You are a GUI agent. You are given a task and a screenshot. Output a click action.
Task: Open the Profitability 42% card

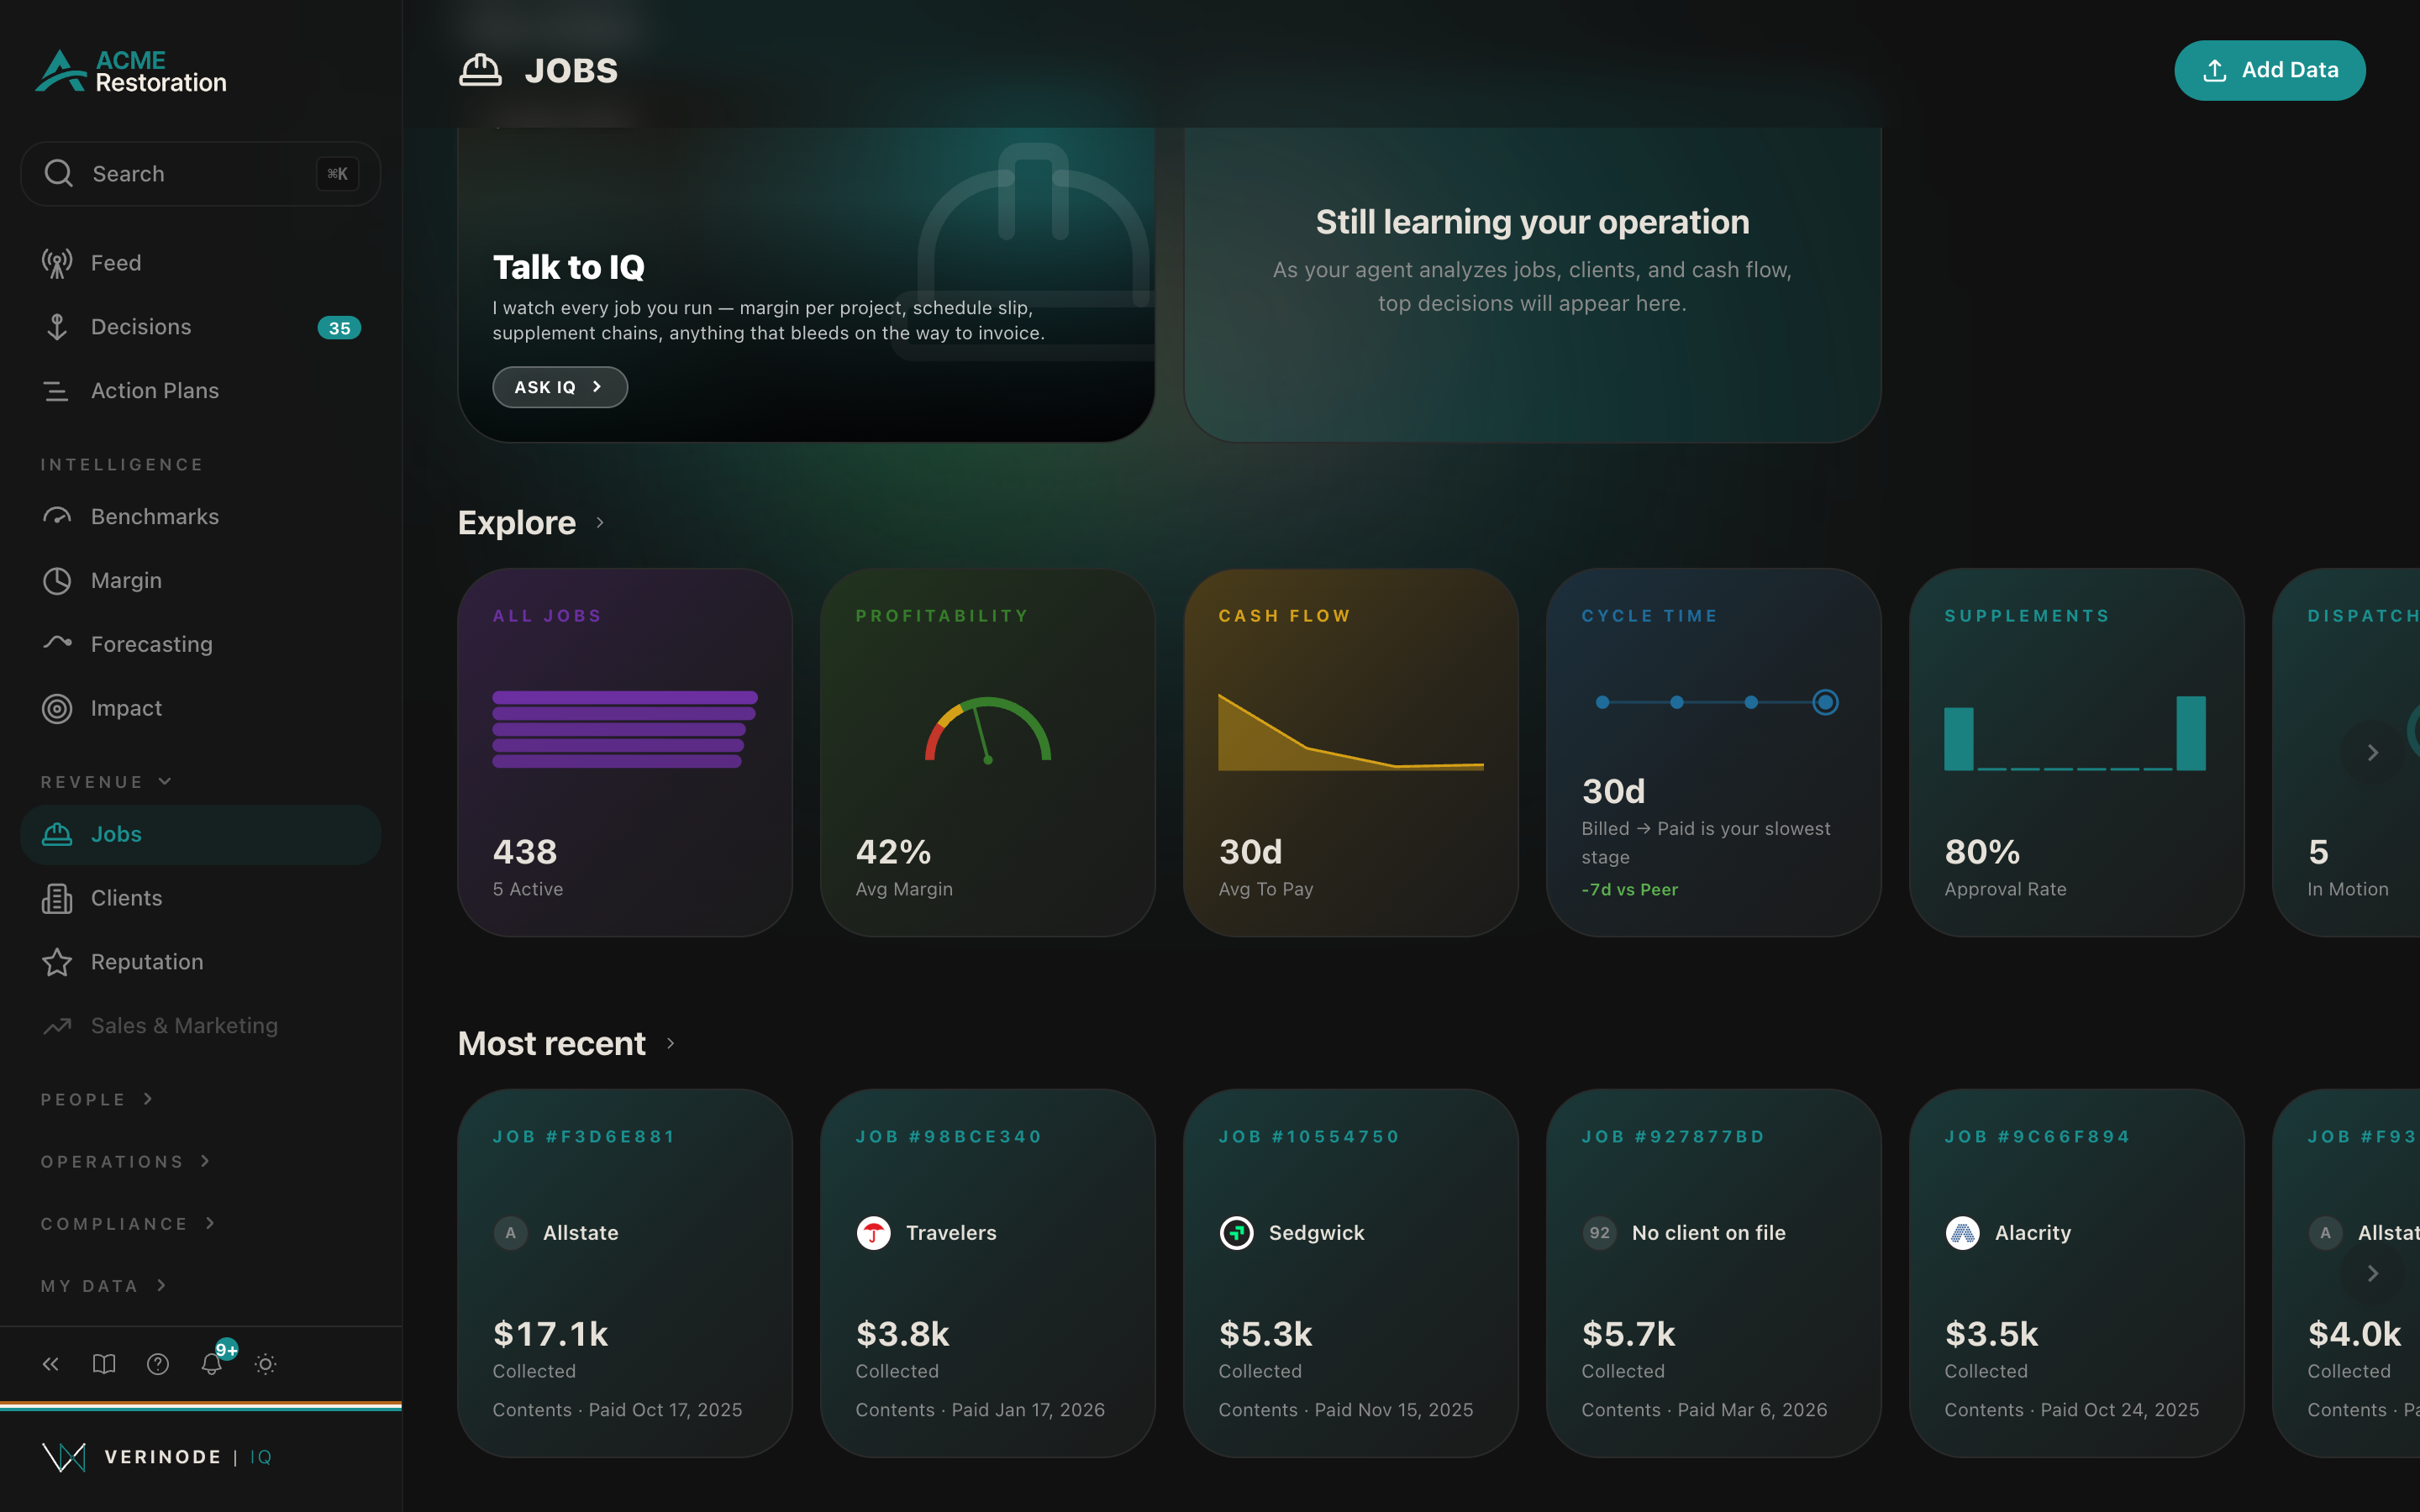click(x=988, y=752)
